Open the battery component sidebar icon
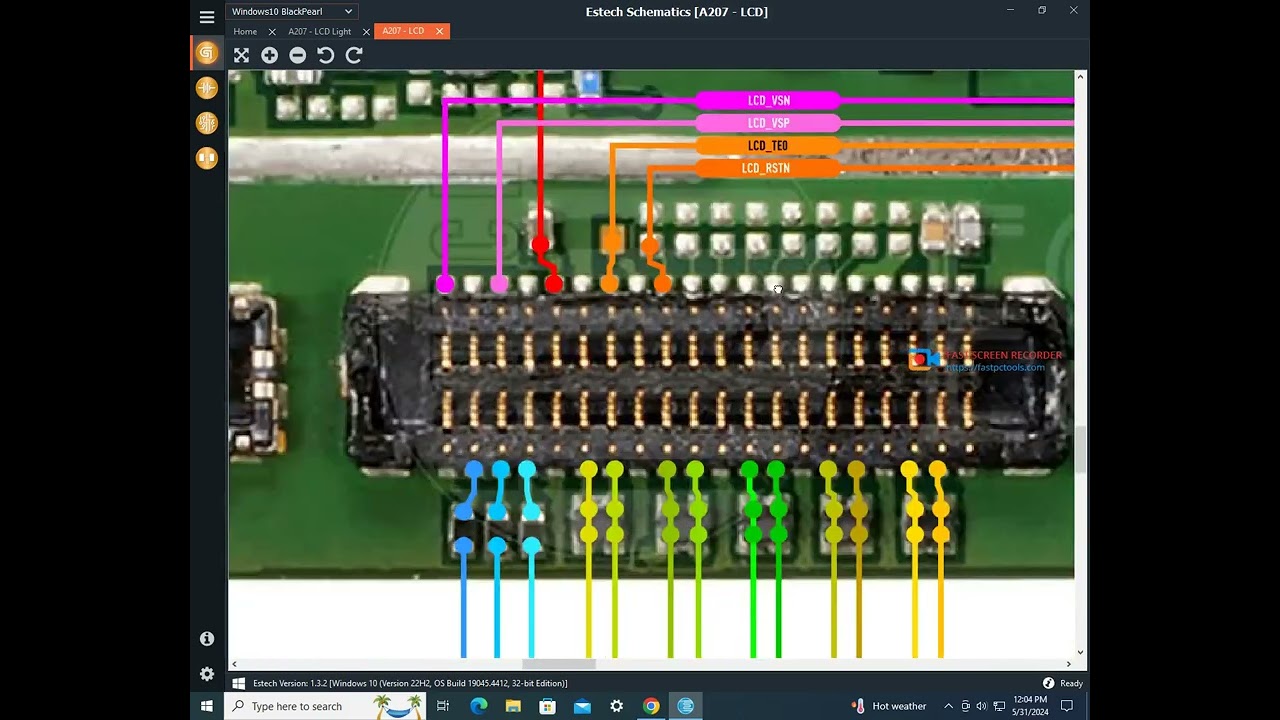Viewport: 1280px width, 720px height. coord(207,88)
